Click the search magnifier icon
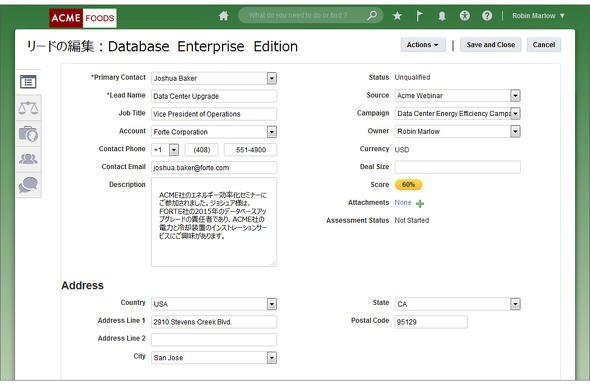The height and width of the screenshot is (385, 590). [x=372, y=15]
